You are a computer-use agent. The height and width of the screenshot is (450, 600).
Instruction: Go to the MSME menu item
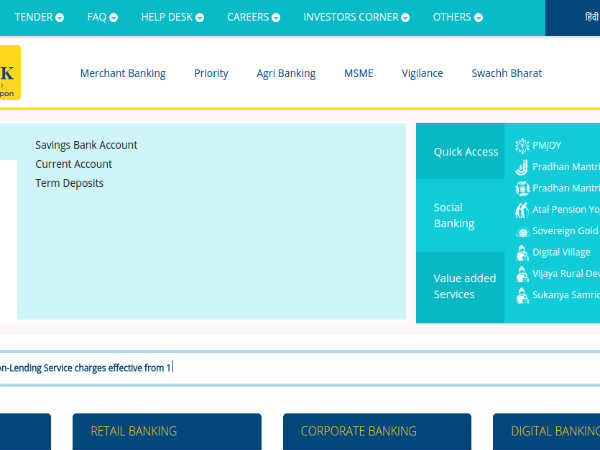358,73
